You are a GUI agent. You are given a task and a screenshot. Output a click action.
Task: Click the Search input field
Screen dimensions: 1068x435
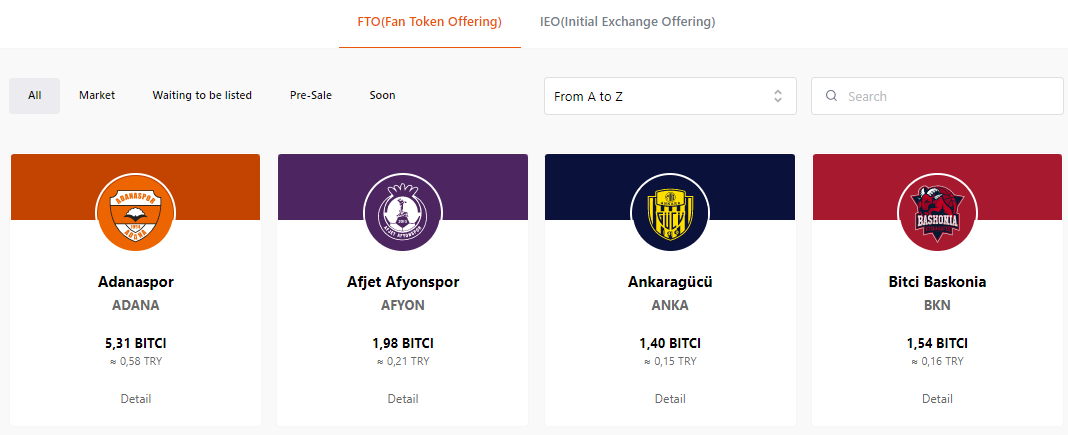pyautogui.click(x=937, y=96)
